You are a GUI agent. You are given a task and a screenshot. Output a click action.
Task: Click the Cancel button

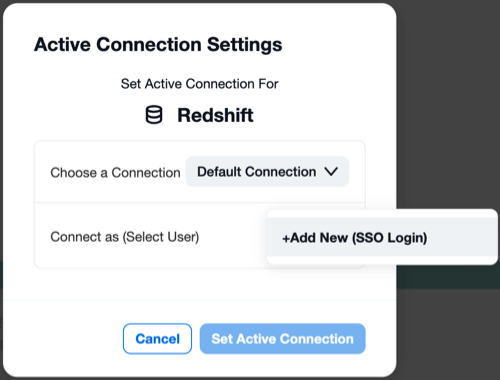[157, 339]
